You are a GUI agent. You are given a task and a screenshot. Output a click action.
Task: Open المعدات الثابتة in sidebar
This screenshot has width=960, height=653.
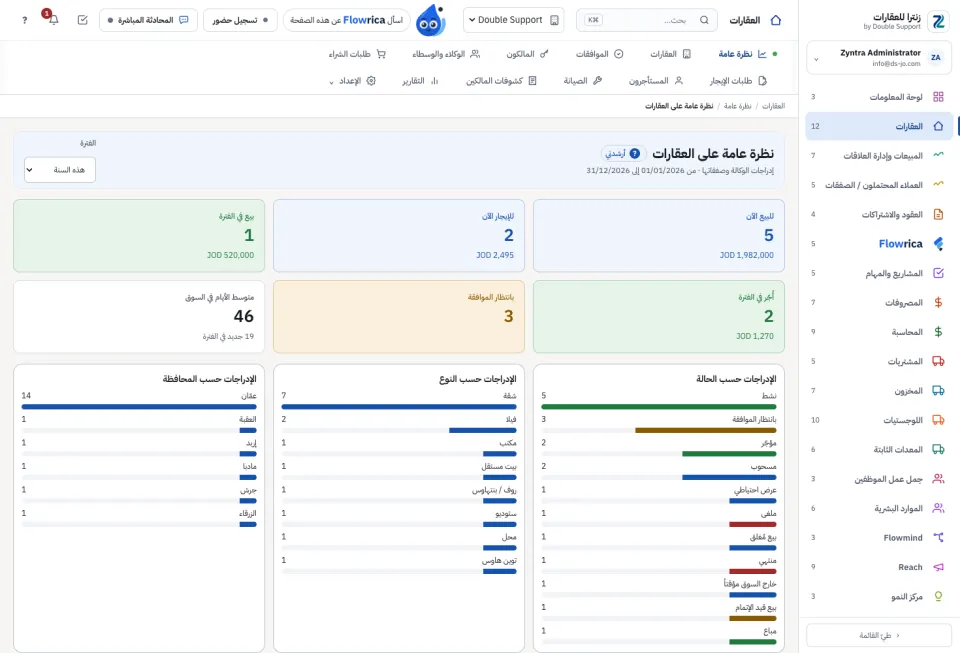[x=879, y=449]
